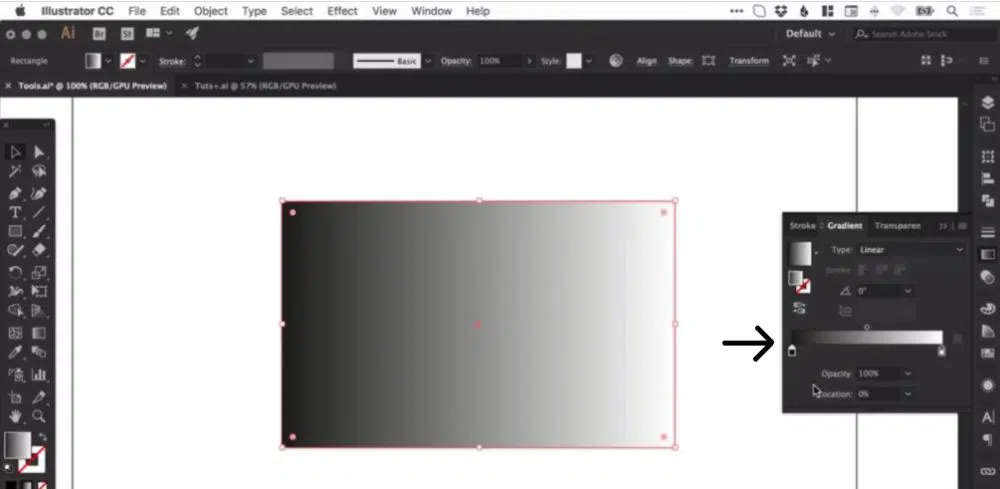The height and width of the screenshot is (489, 1000).
Task: Open the Object menu
Action: [x=211, y=11]
